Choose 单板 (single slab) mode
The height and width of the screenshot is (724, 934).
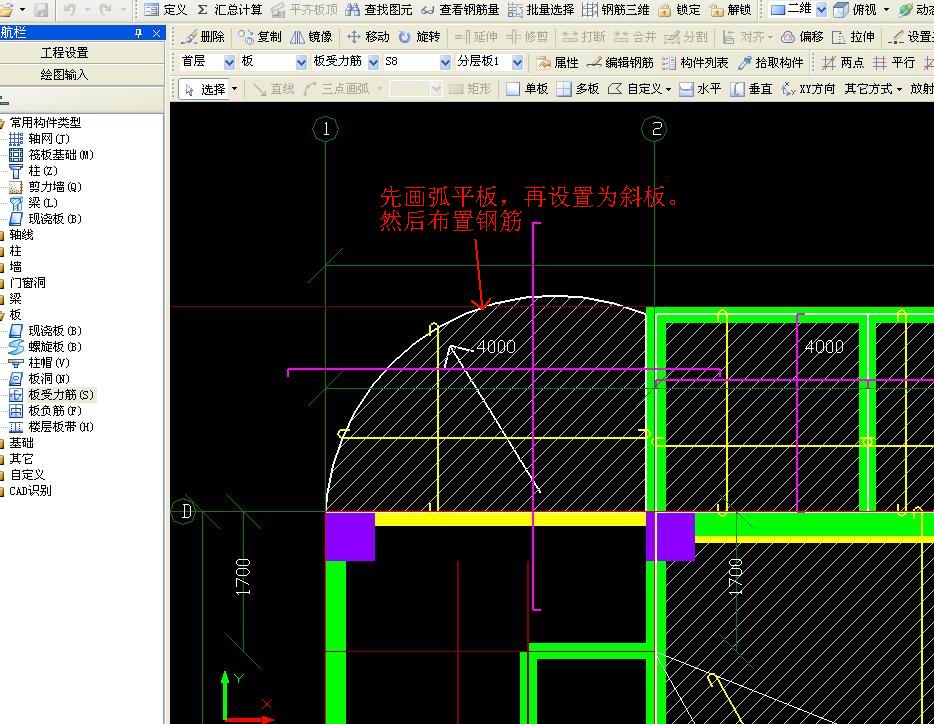click(x=527, y=89)
